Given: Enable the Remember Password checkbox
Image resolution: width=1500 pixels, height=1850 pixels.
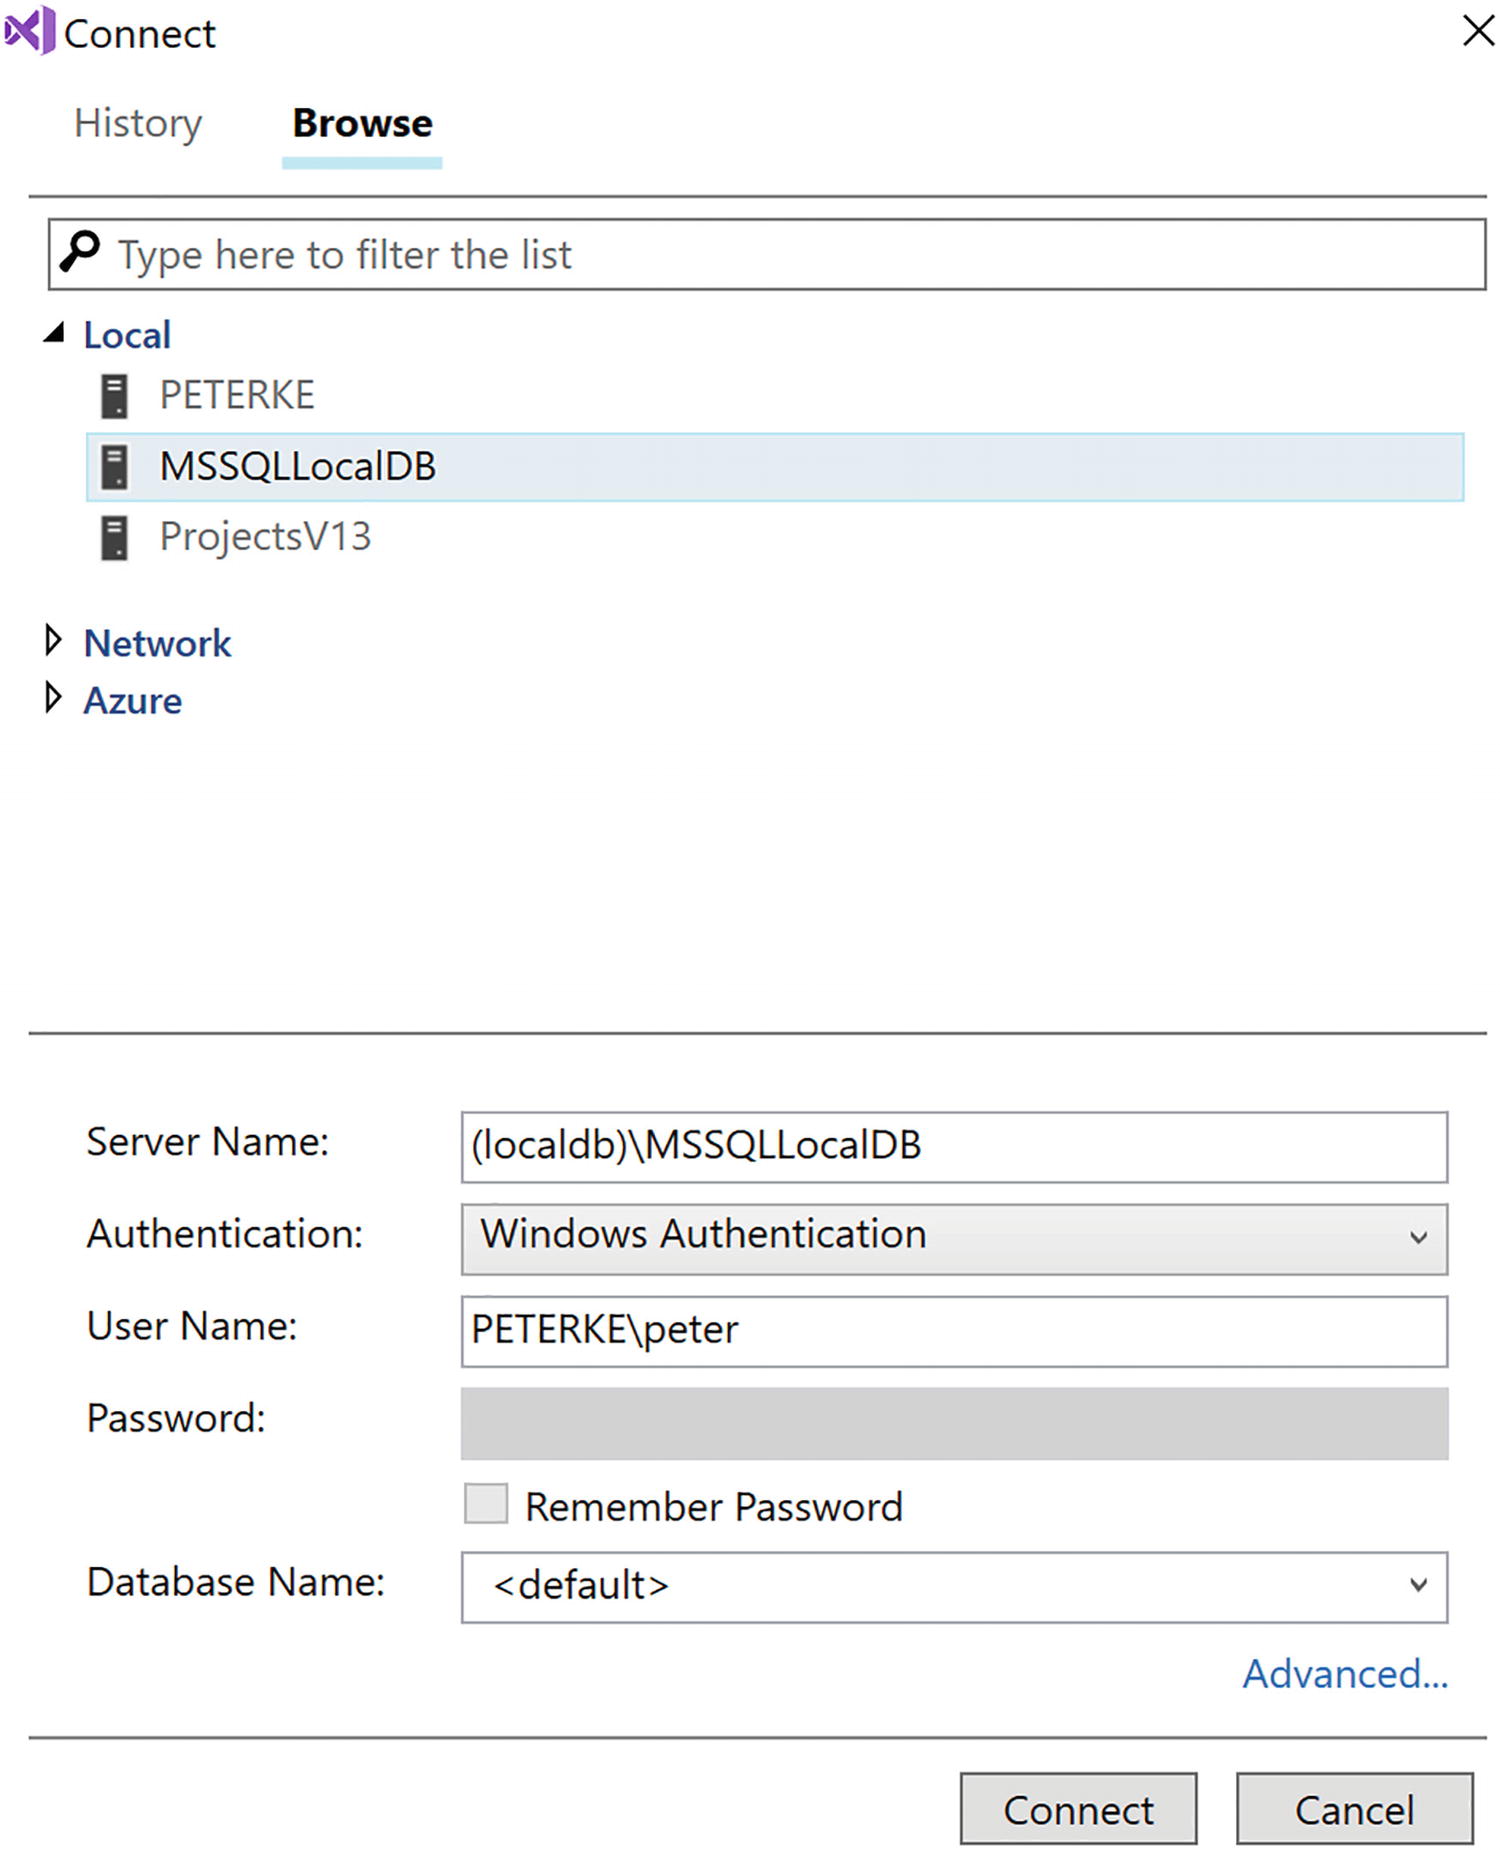Looking at the screenshot, I should tap(486, 1504).
